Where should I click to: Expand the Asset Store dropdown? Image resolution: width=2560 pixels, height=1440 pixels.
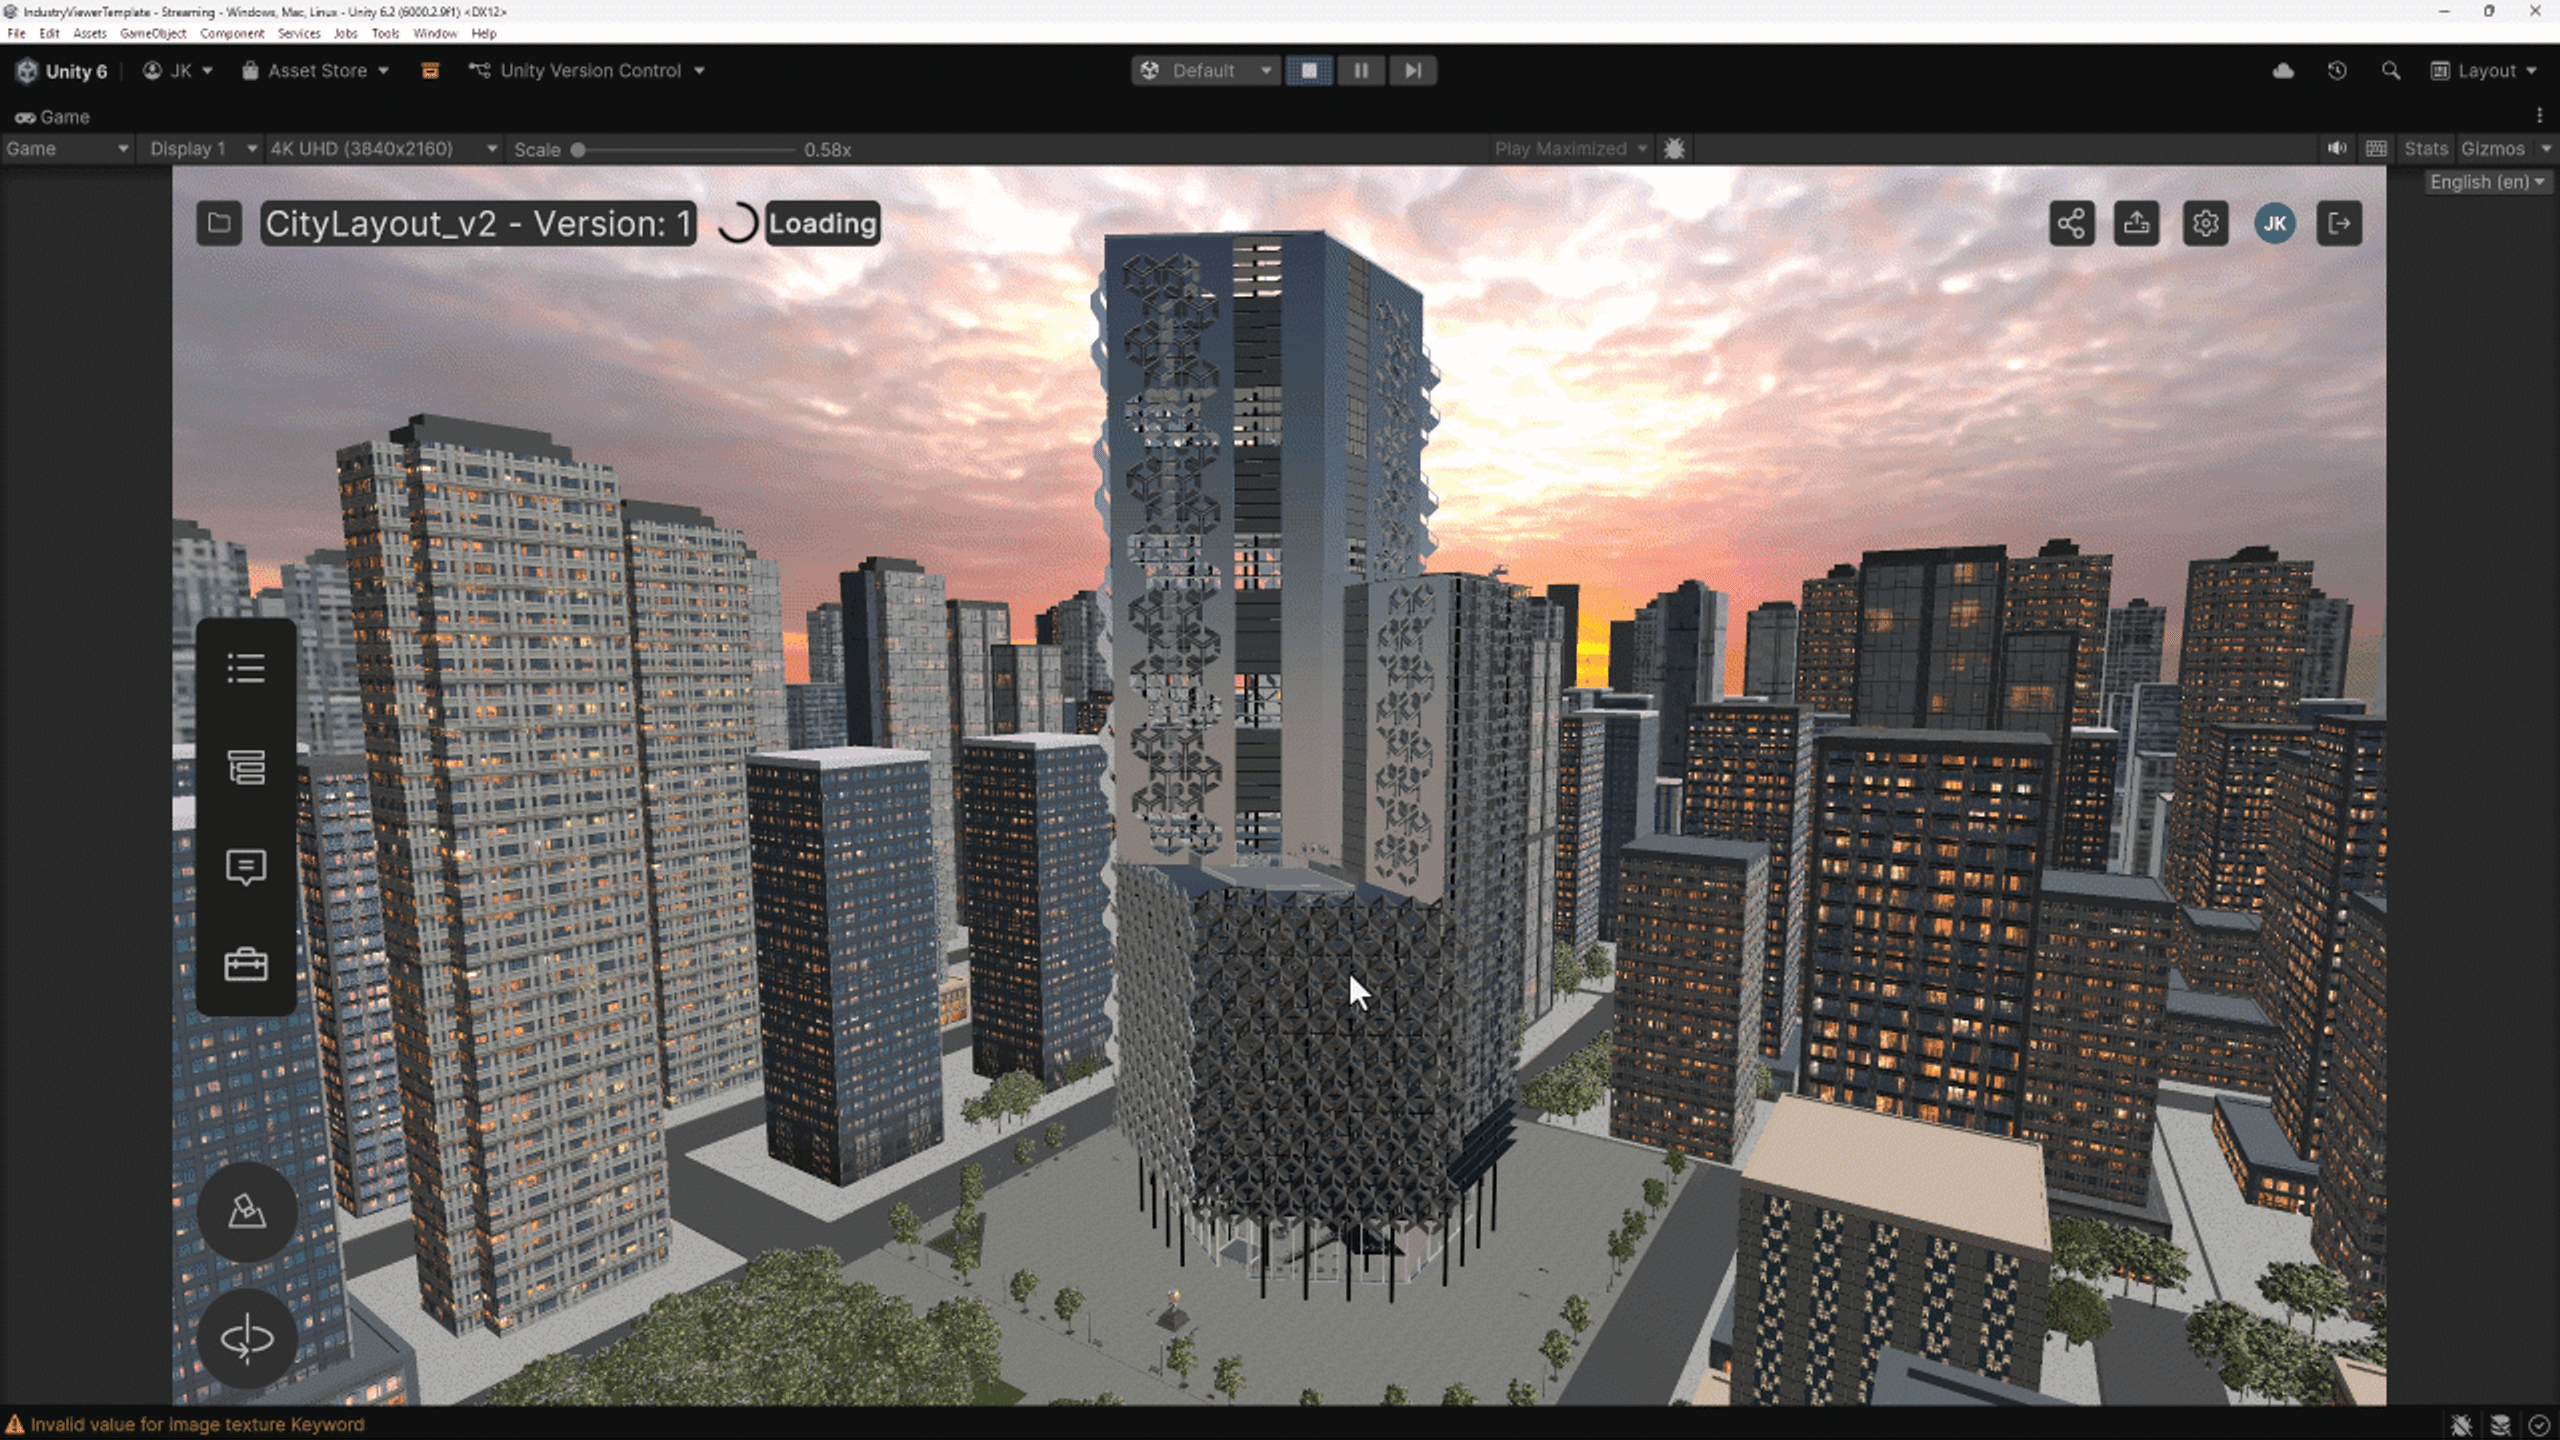[x=315, y=71]
